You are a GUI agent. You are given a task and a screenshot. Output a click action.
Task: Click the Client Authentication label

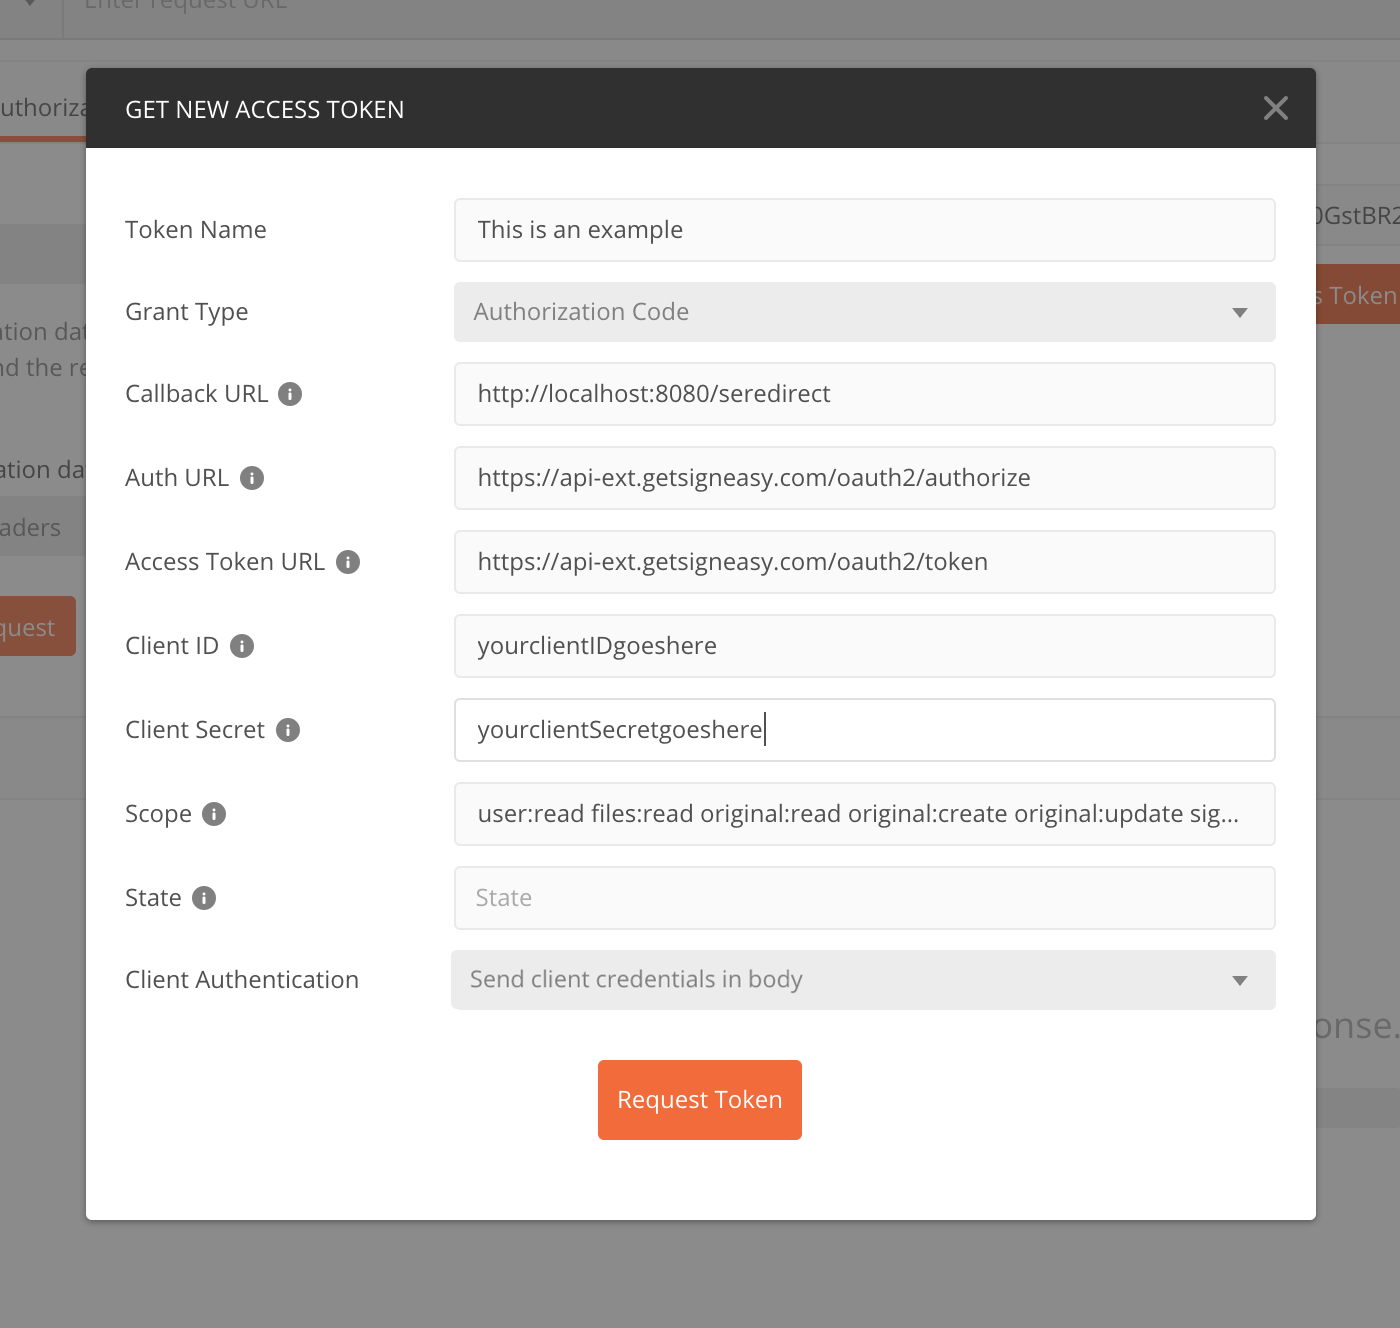[x=242, y=980]
